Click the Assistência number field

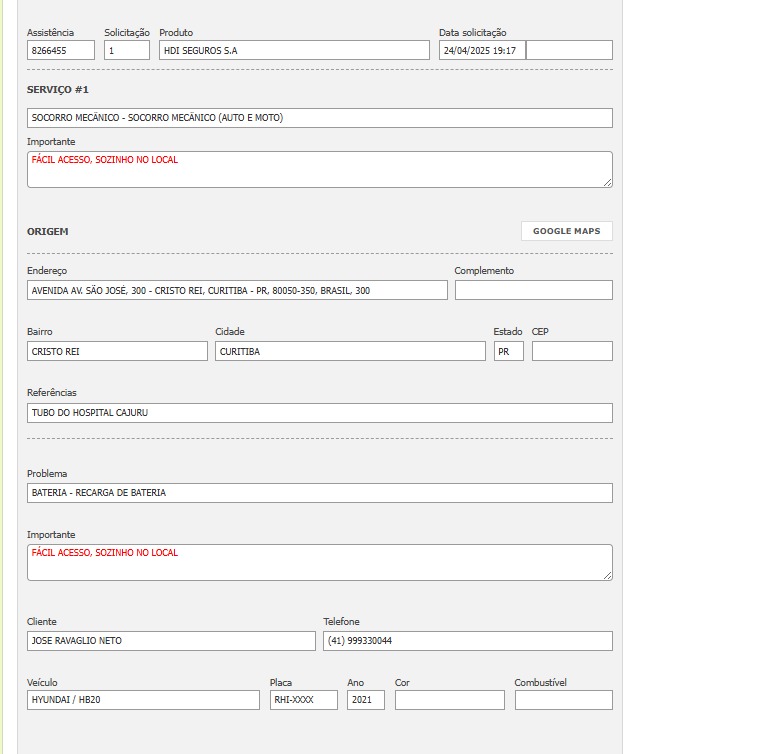coord(61,50)
